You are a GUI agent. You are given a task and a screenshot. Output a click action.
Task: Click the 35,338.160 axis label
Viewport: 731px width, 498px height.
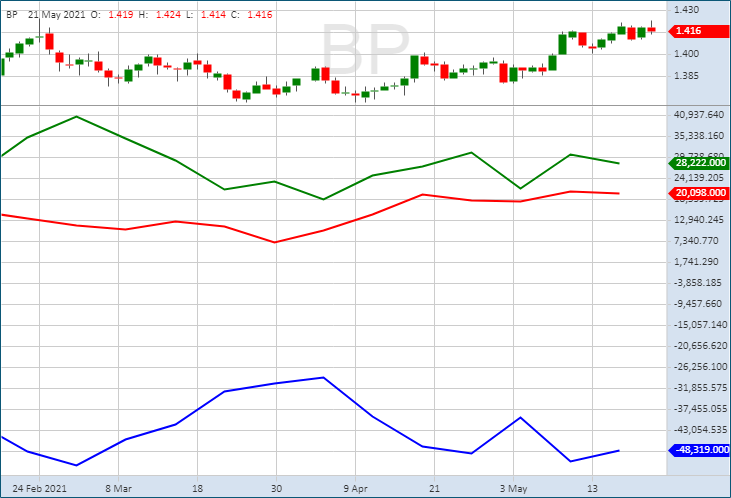point(699,136)
